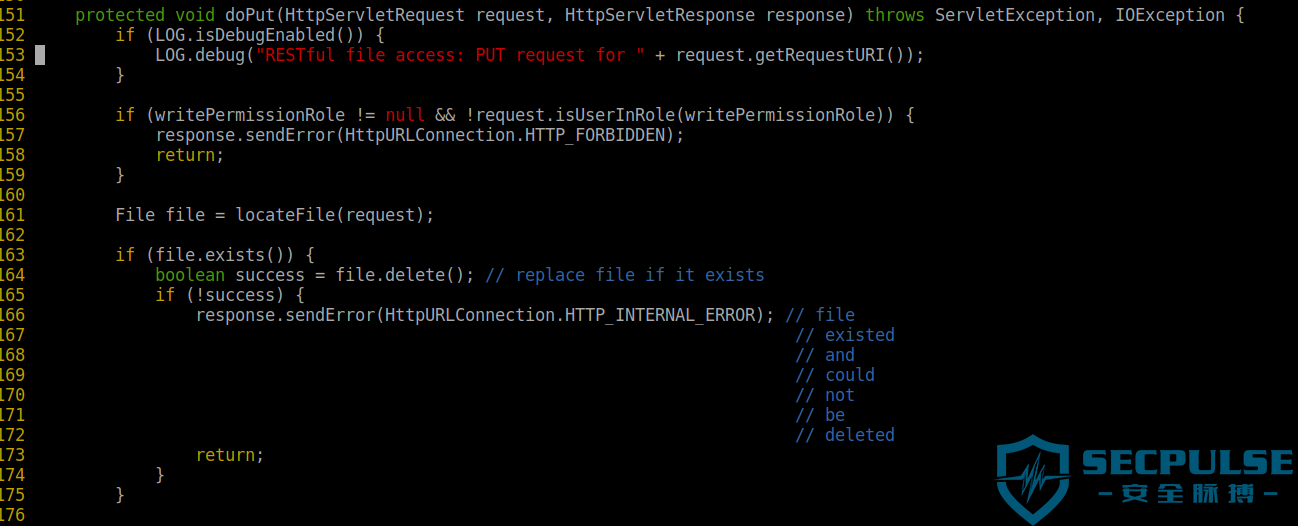The image size is (1298, 526).
Task: Click line number 166 in the gutter
Action: [x=13, y=315]
